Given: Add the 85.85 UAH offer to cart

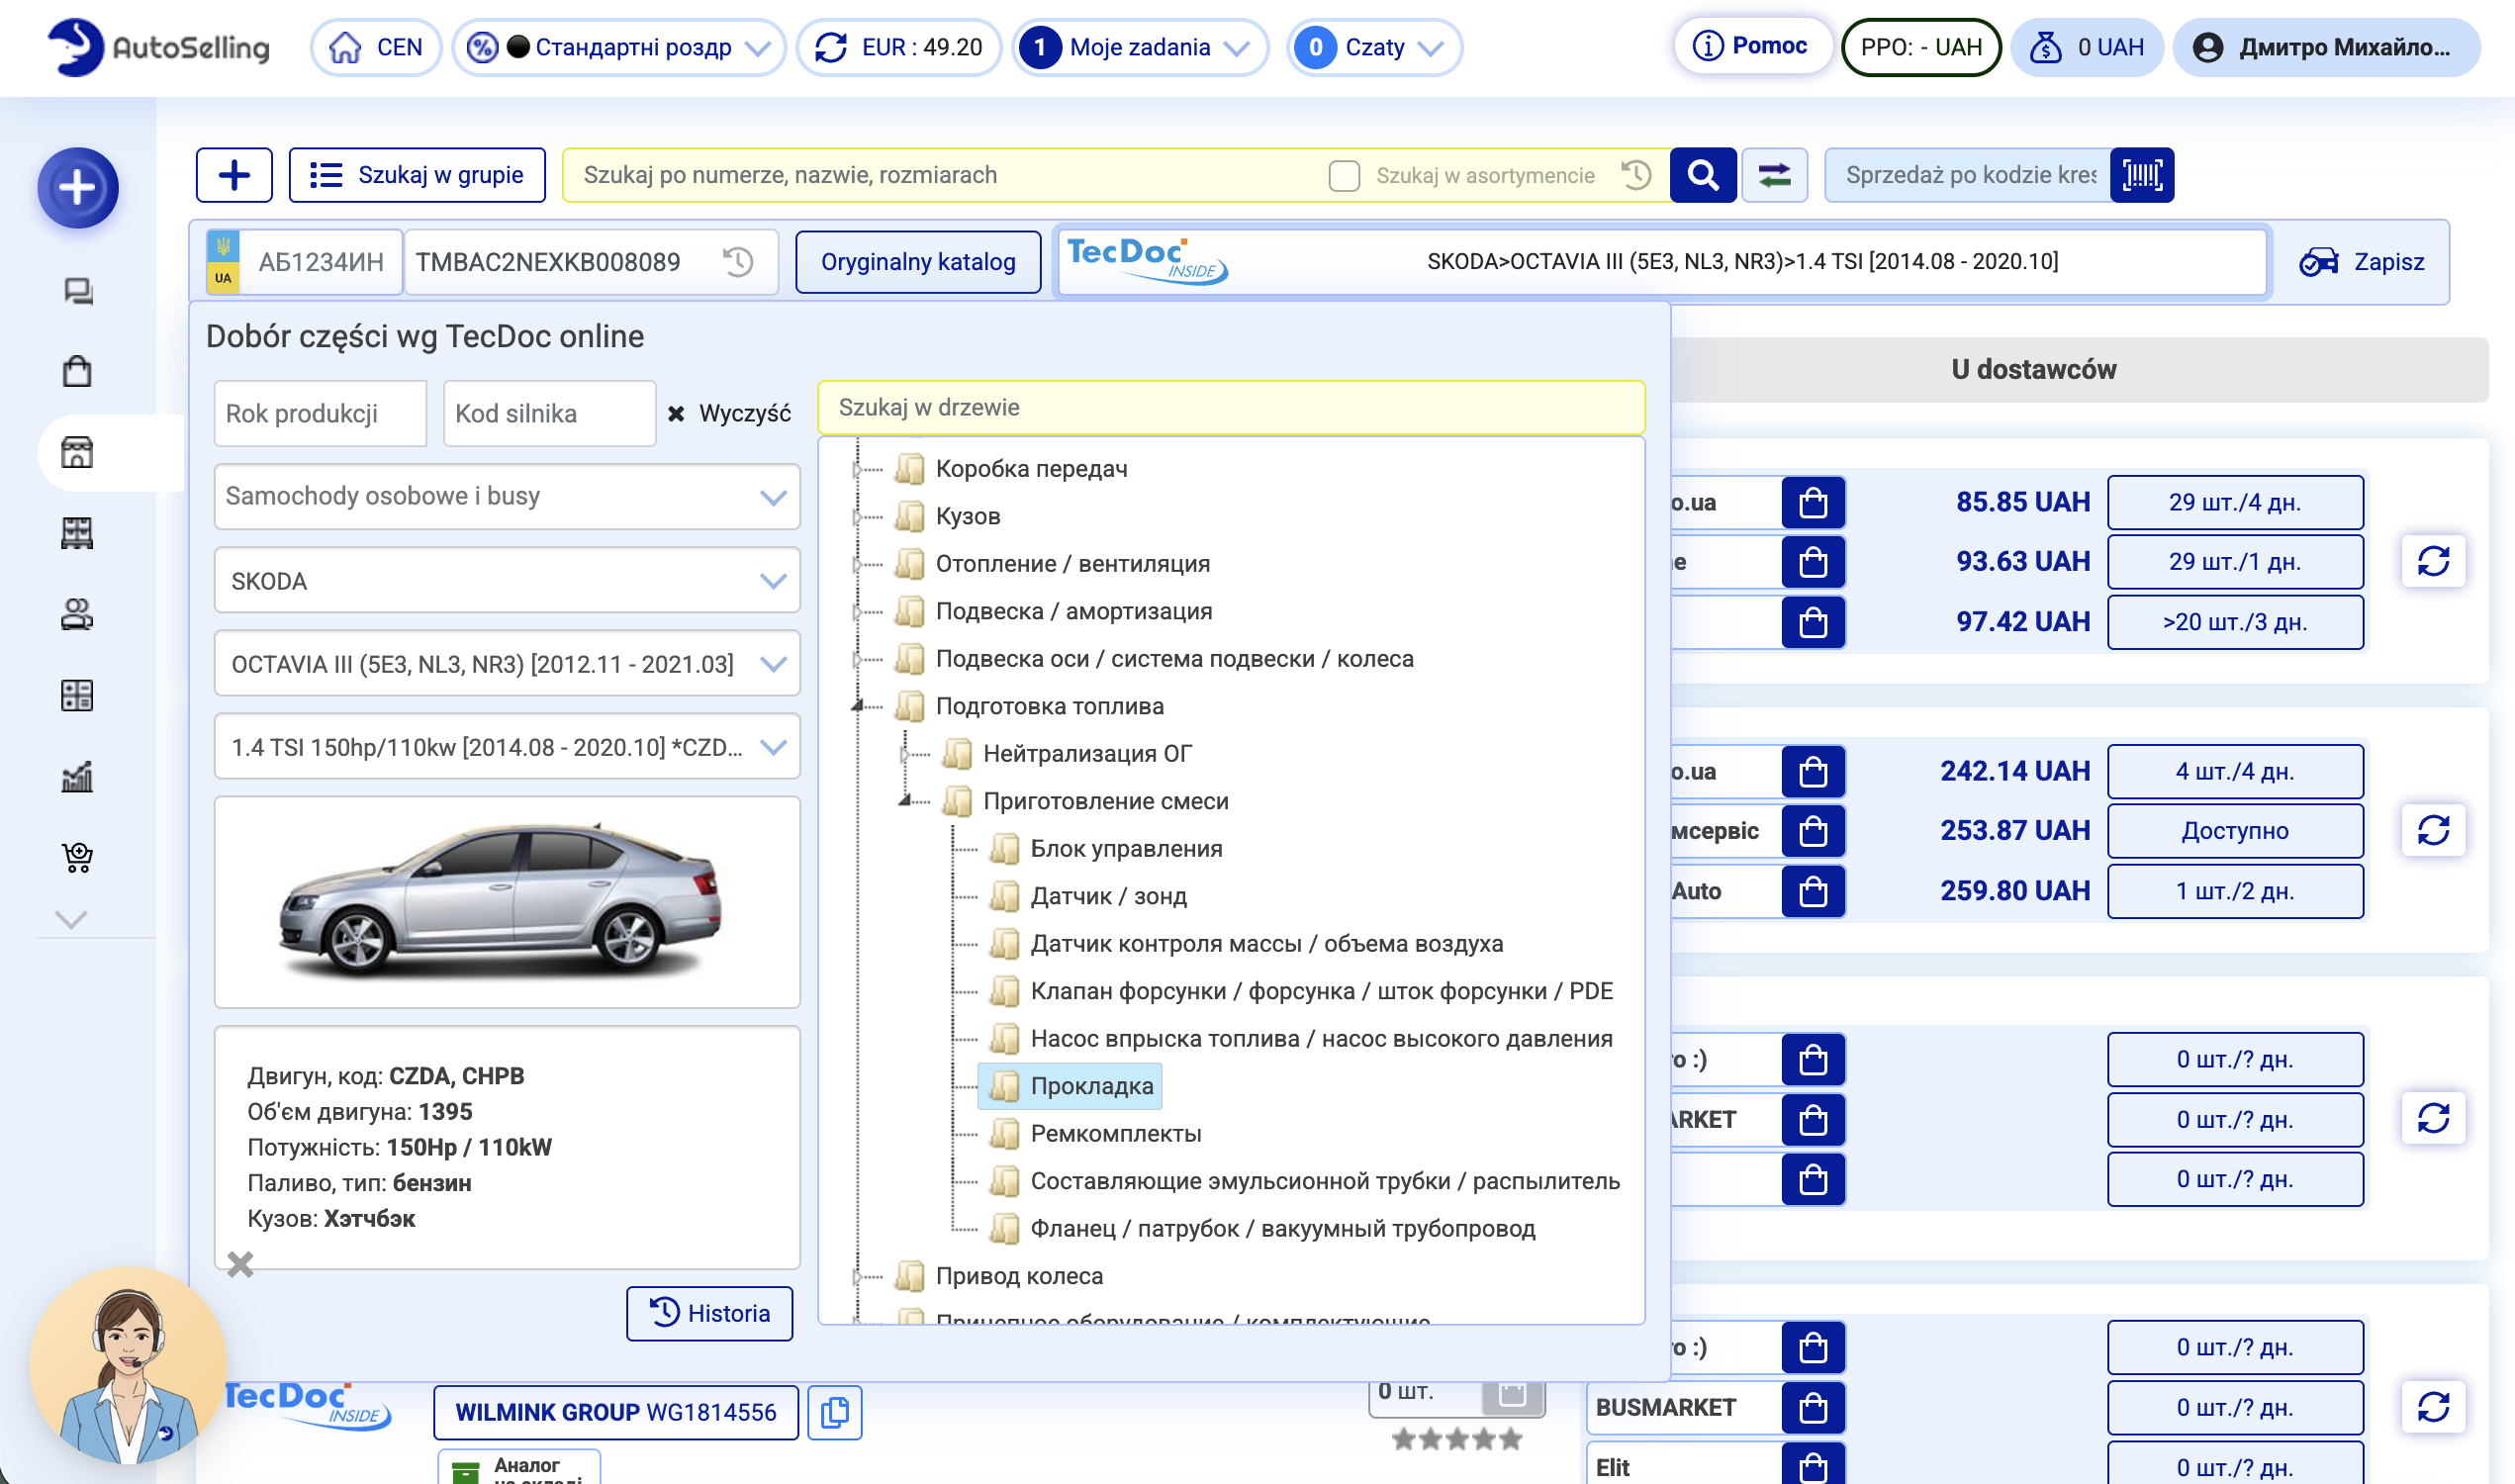Looking at the screenshot, I should (x=1812, y=502).
